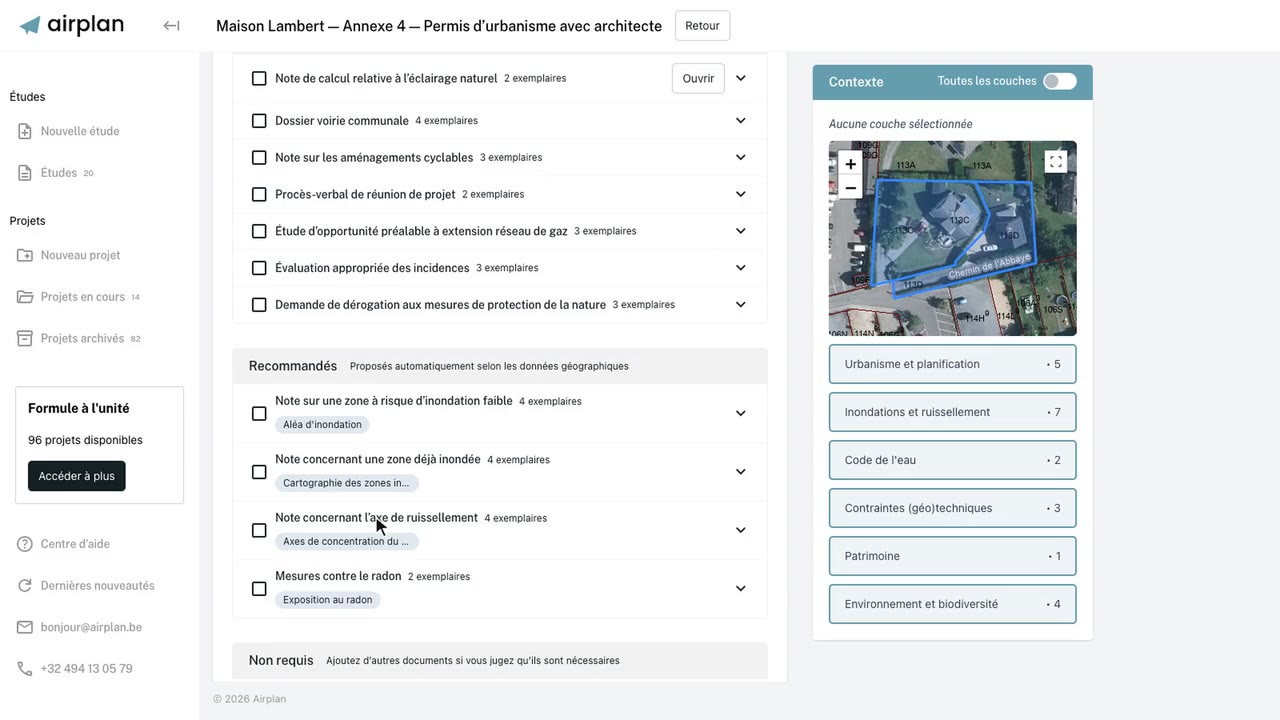The image size is (1280, 720).
Task: Click the parcel aerial map view
Action: coord(953,238)
